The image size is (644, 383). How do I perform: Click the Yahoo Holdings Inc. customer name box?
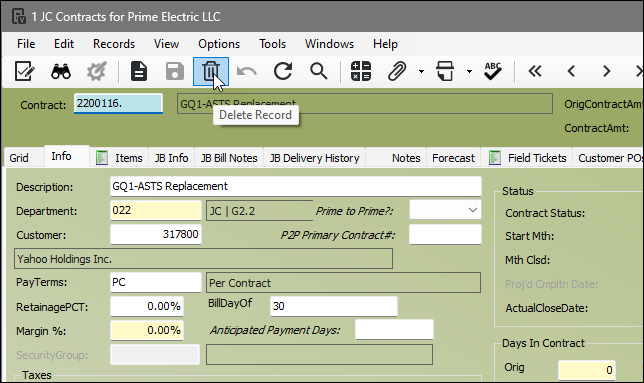[x=203, y=259]
